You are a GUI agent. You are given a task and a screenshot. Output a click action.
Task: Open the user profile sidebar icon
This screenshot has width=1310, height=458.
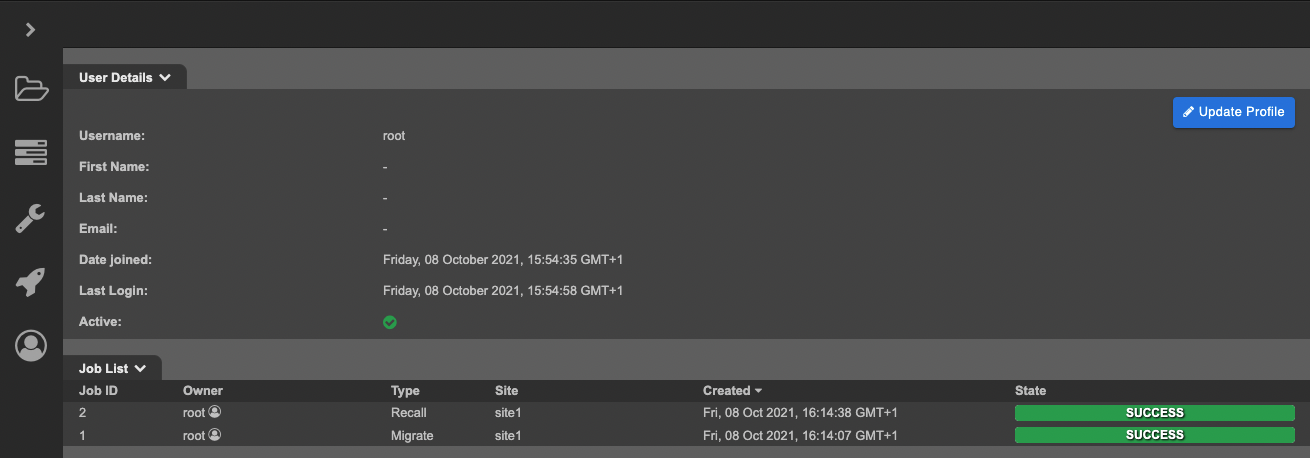click(31, 346)
